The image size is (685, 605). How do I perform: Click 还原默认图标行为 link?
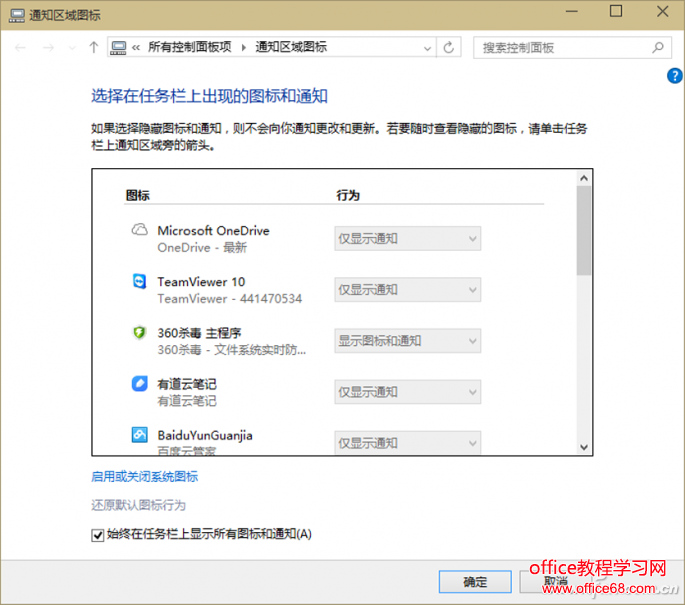pyautogui.click(x=138, y=505)
